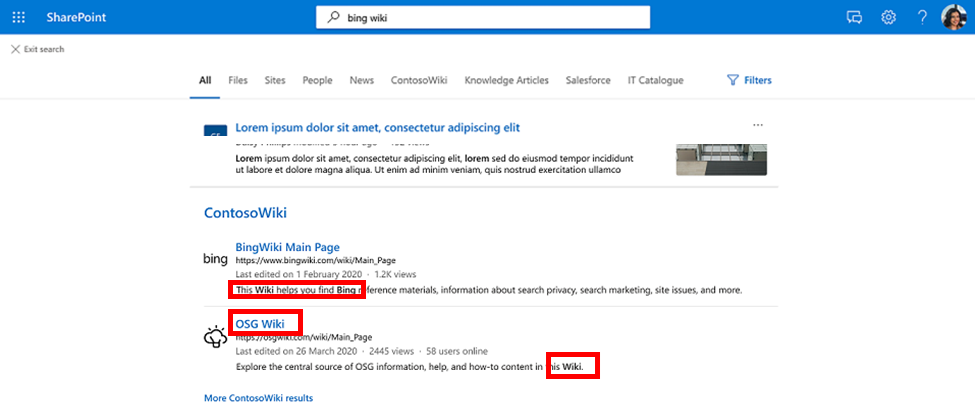Click the '1.2K views' text
Screen dimensions: 975x415
pos(395,274)
